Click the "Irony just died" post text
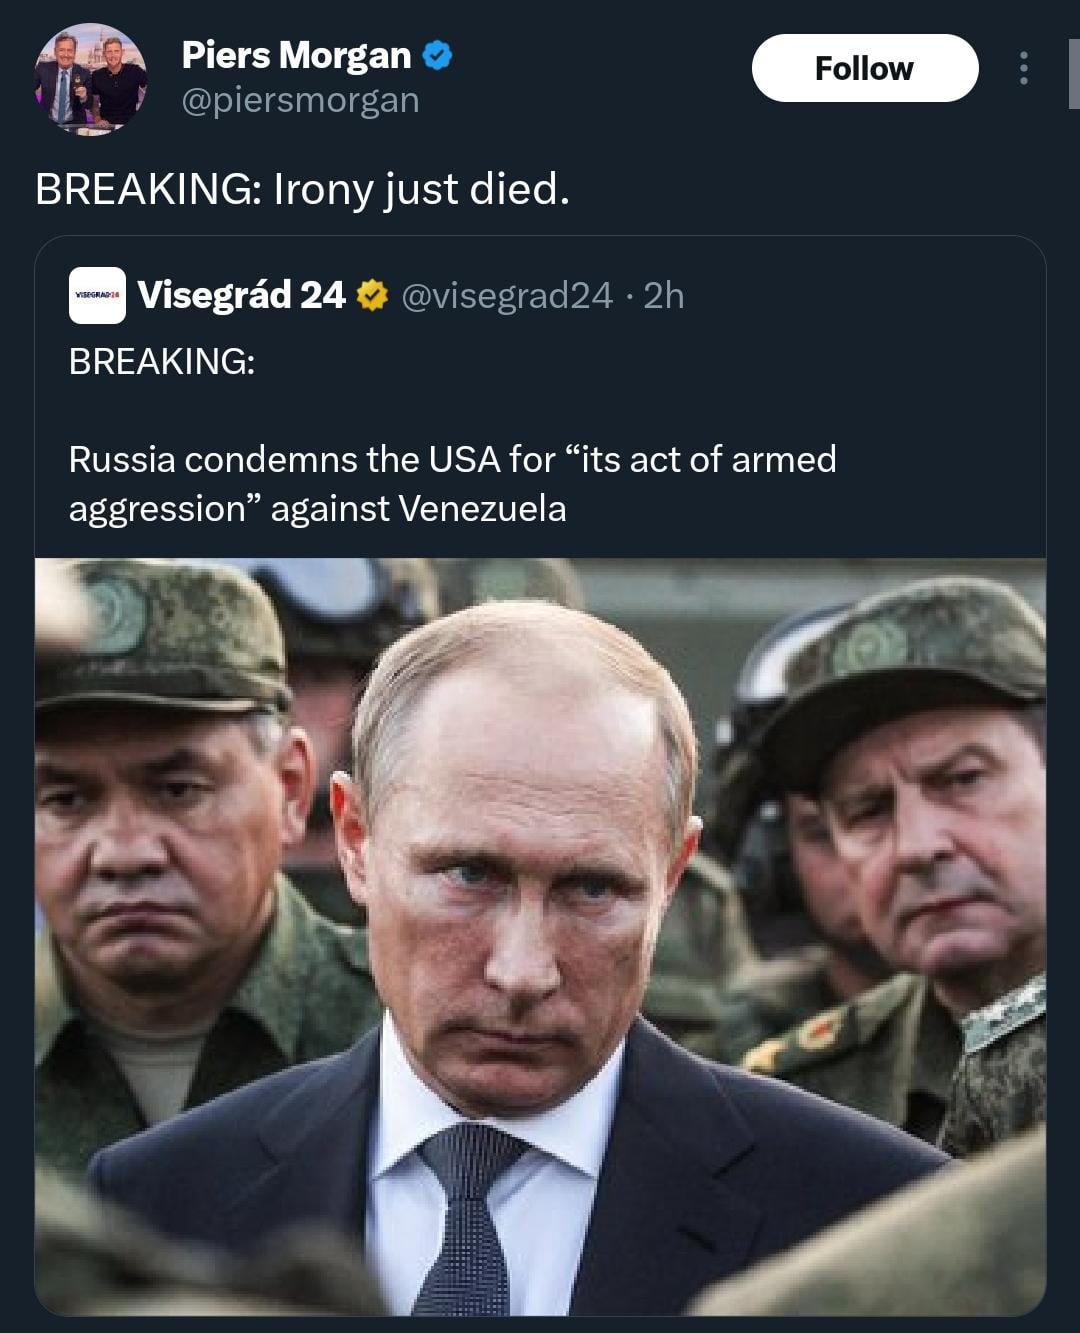This screenshot has width=1080, height=1333. pos(302,188)
